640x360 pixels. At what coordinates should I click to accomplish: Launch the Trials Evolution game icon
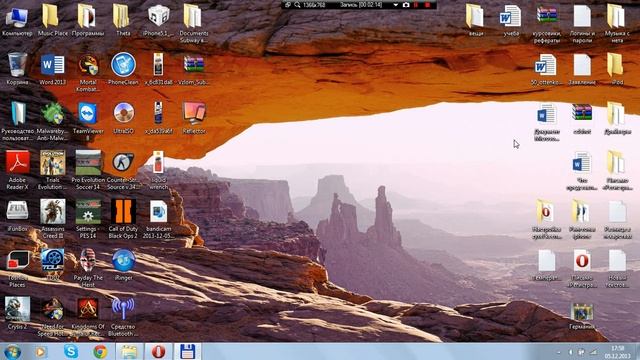pyautogui.click(x=52, y=170)
